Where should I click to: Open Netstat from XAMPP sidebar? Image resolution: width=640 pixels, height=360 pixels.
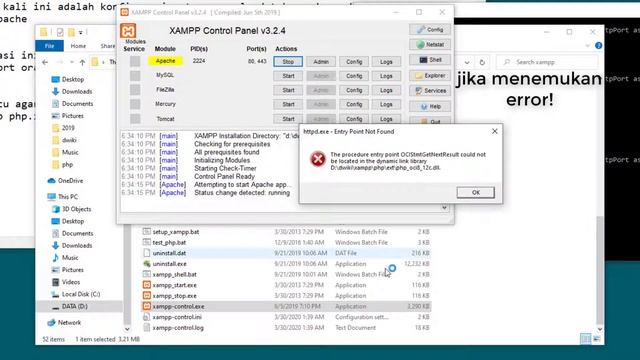(x=430, y=44)
